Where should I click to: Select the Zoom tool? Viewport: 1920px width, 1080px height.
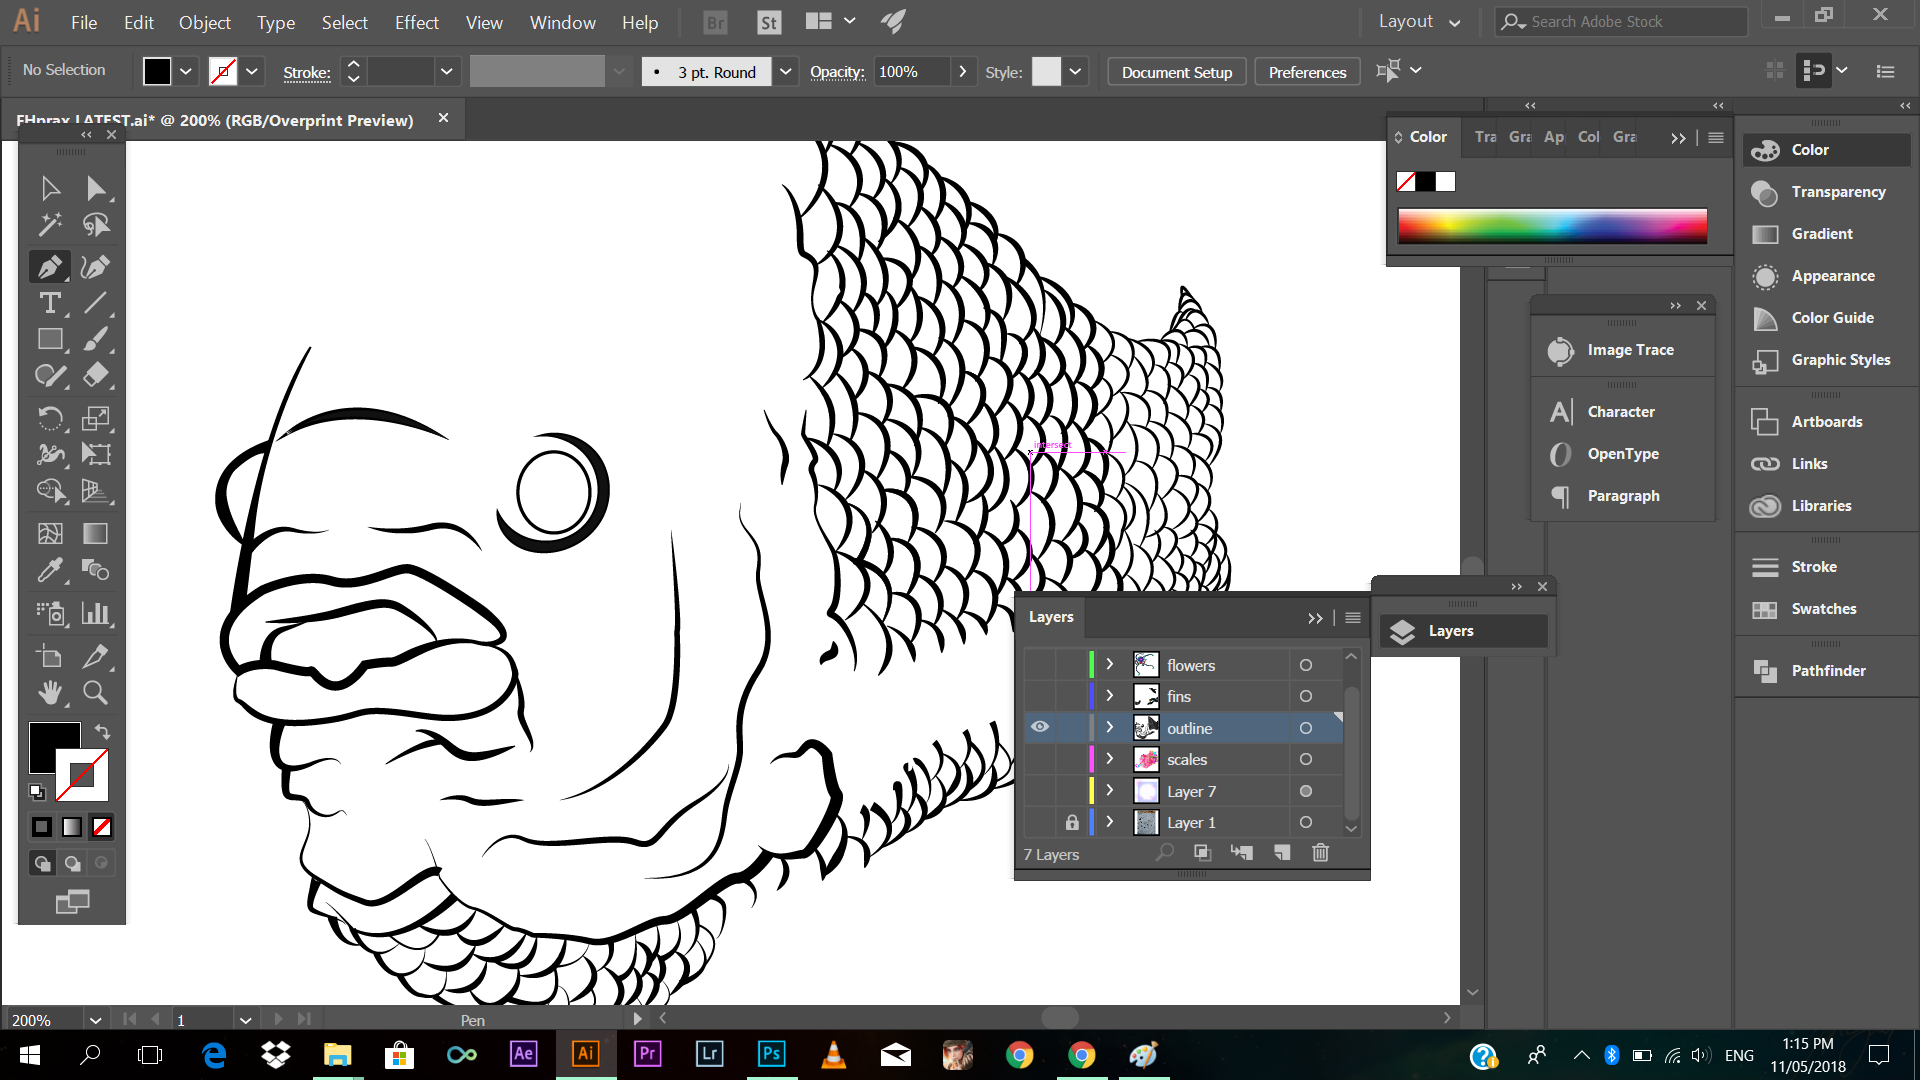click(96, 692)
